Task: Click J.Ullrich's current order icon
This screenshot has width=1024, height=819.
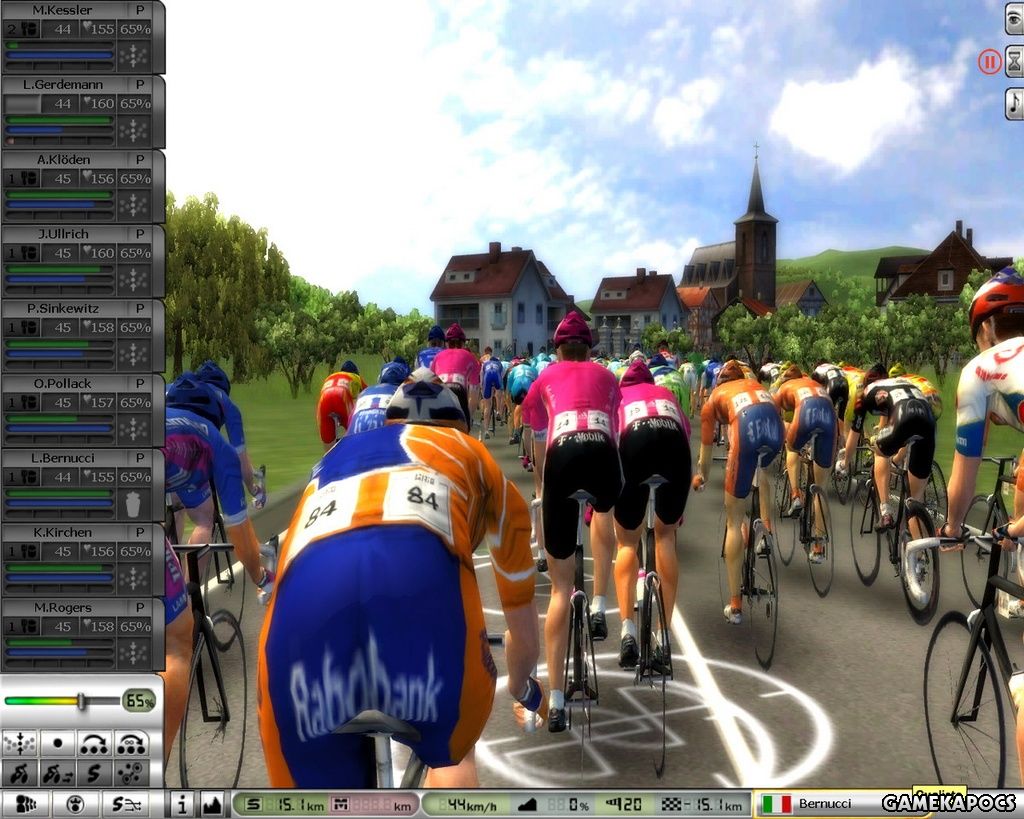Action: [x=133, y=280]
